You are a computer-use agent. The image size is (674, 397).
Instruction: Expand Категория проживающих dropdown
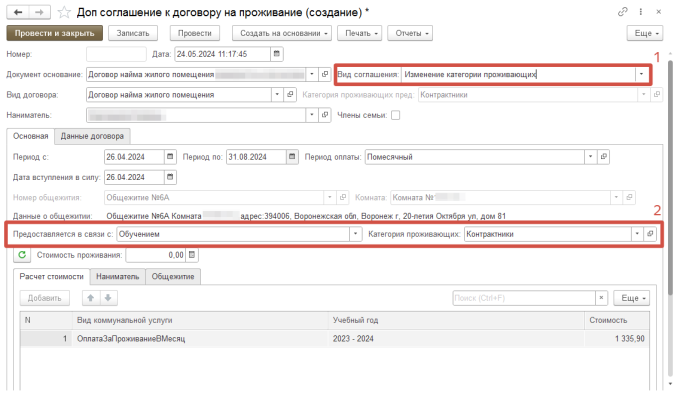coord(637,234)
